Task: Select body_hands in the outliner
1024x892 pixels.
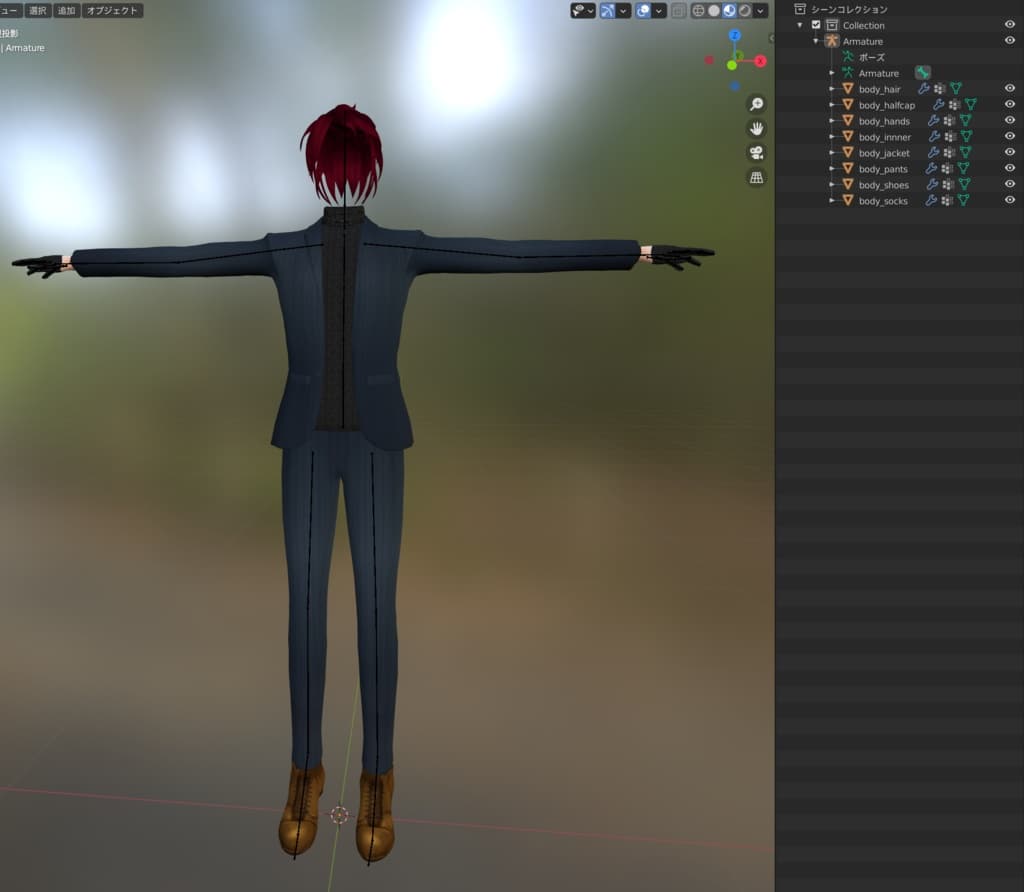Action: point(884,121)
